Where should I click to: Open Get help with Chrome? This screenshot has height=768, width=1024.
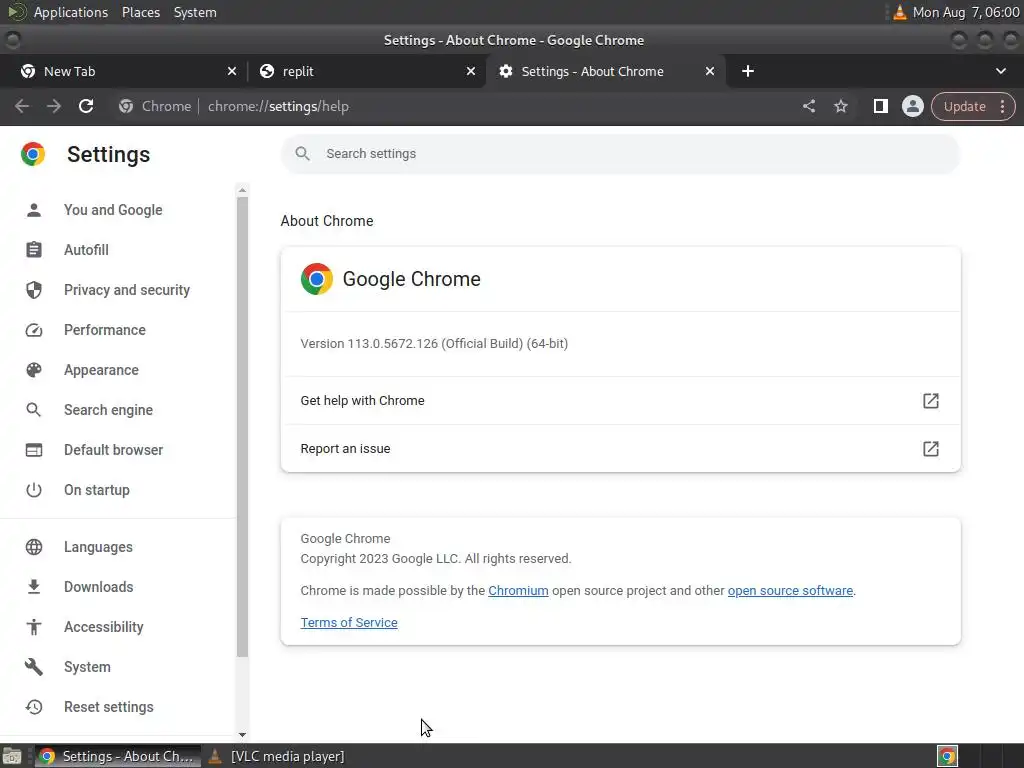[x=620, y=400]
